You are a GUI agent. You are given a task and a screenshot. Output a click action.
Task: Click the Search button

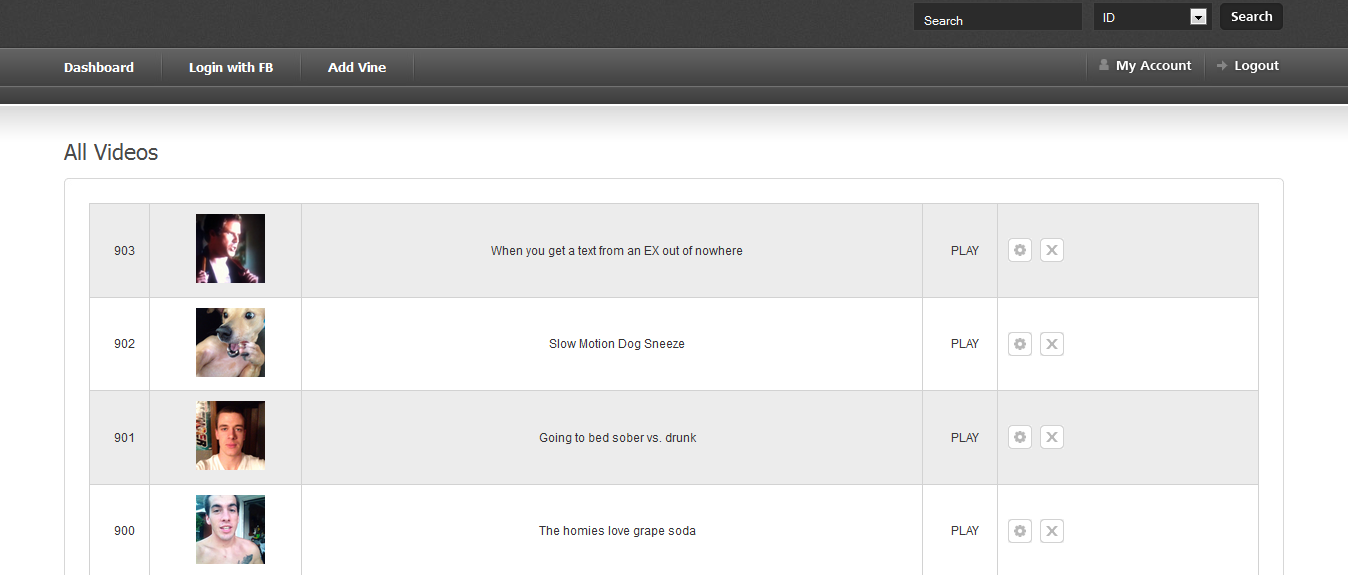[x=1251, y=17]
